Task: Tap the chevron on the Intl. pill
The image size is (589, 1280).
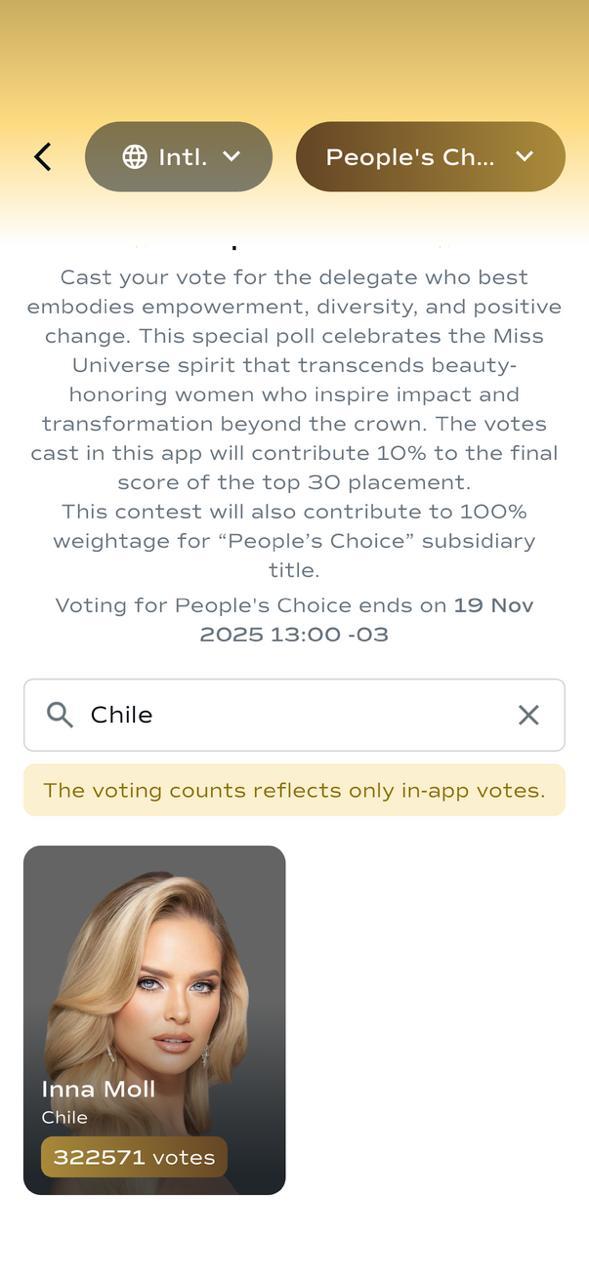Action: (x=232, y=156)
